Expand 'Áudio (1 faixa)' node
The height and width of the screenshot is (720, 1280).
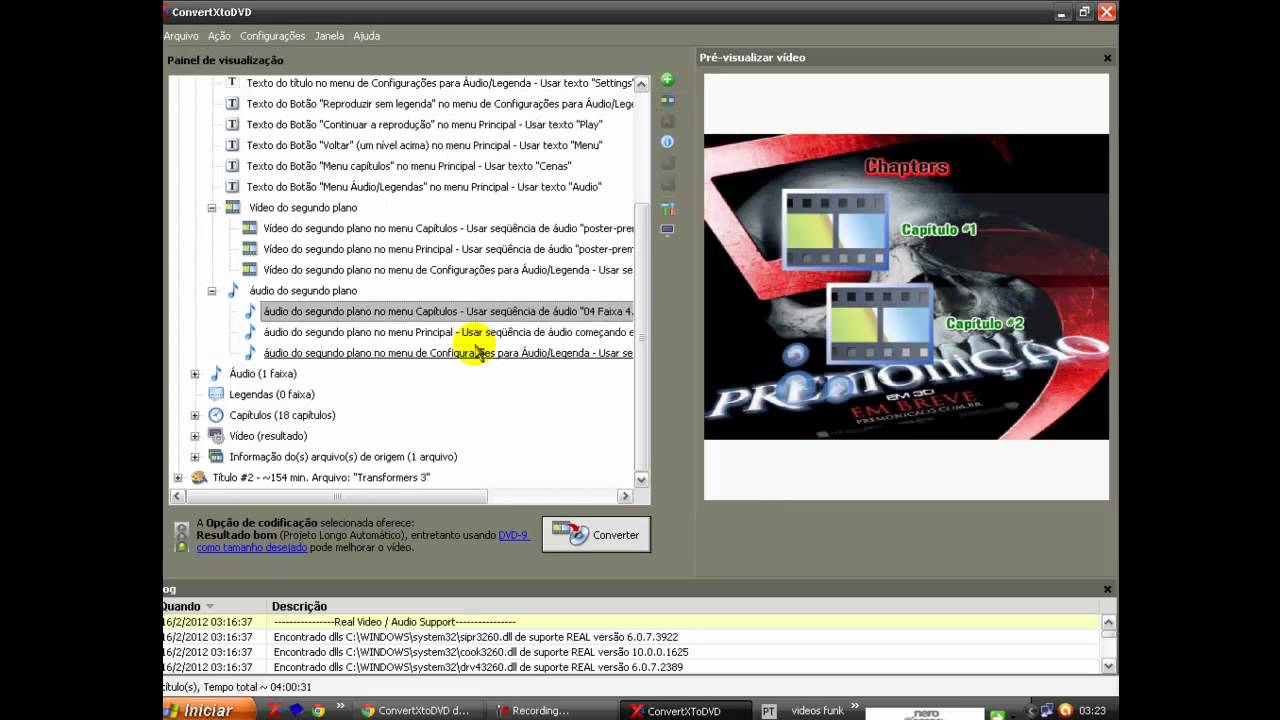[x=195, y=374]
